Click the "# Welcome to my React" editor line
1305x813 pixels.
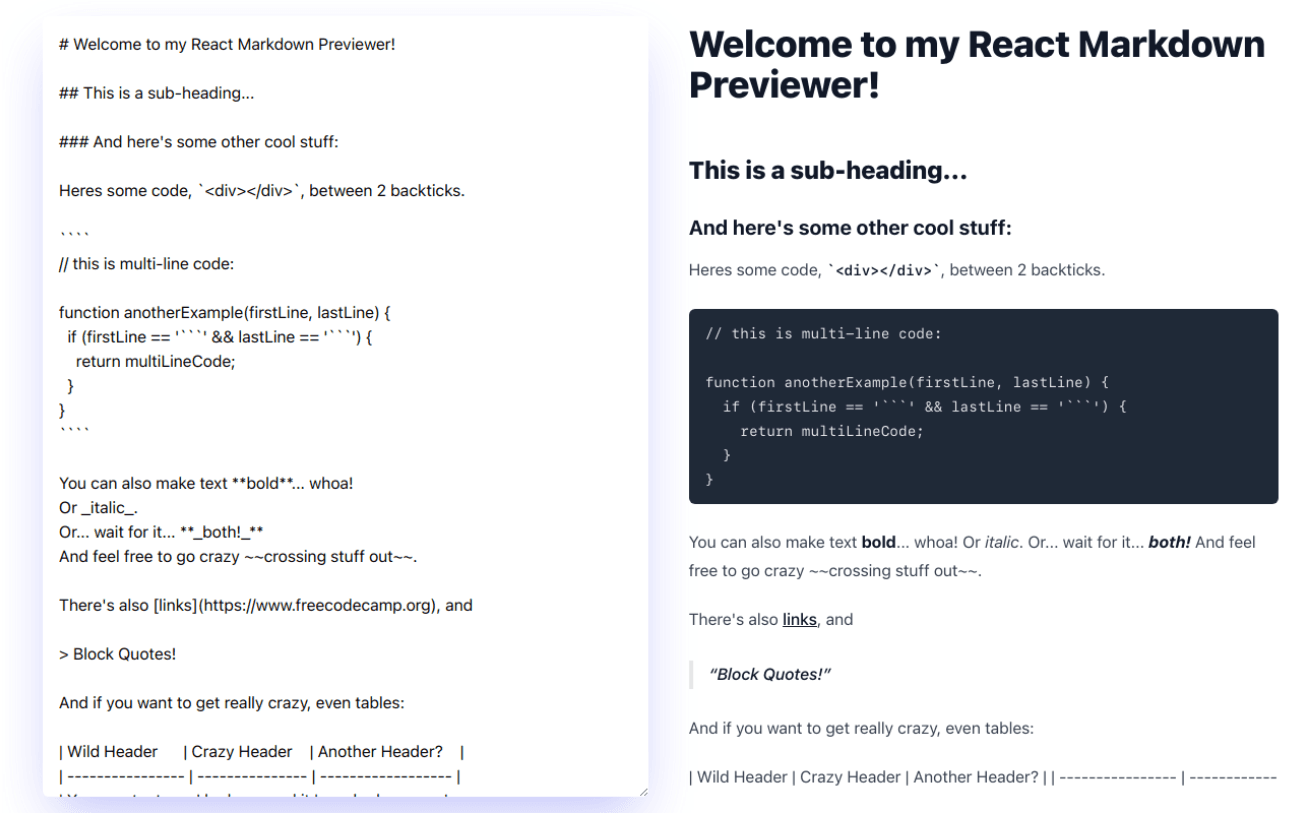(x=227, y=44)
